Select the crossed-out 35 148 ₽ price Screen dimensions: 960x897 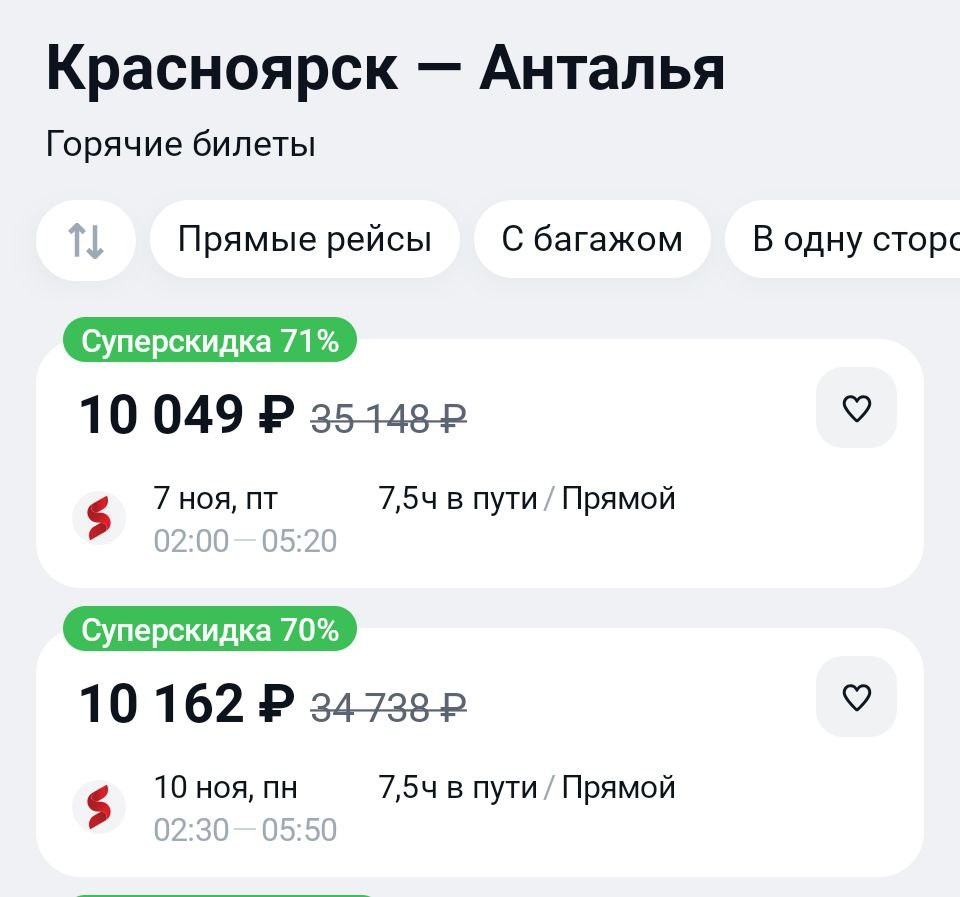tap(389, 418)
